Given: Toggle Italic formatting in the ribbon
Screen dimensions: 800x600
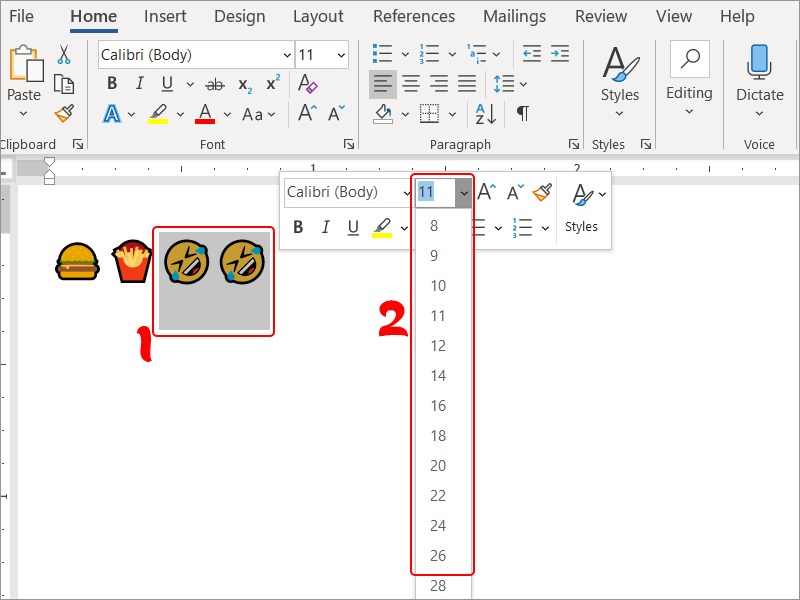Looking at the screenshot, I should 140,84.
